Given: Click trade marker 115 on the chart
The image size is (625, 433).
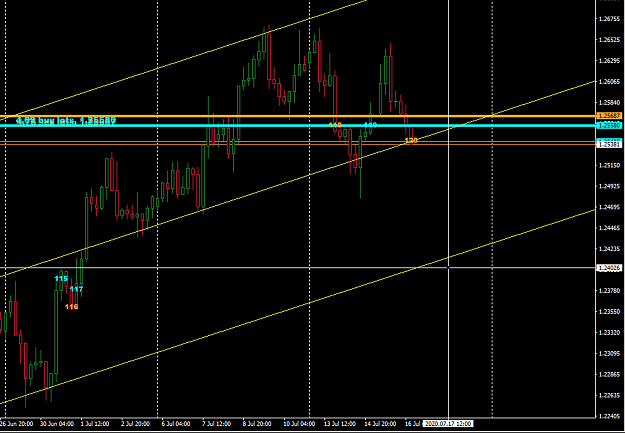Looking at the screenshot, I should (x=61, y=278).
